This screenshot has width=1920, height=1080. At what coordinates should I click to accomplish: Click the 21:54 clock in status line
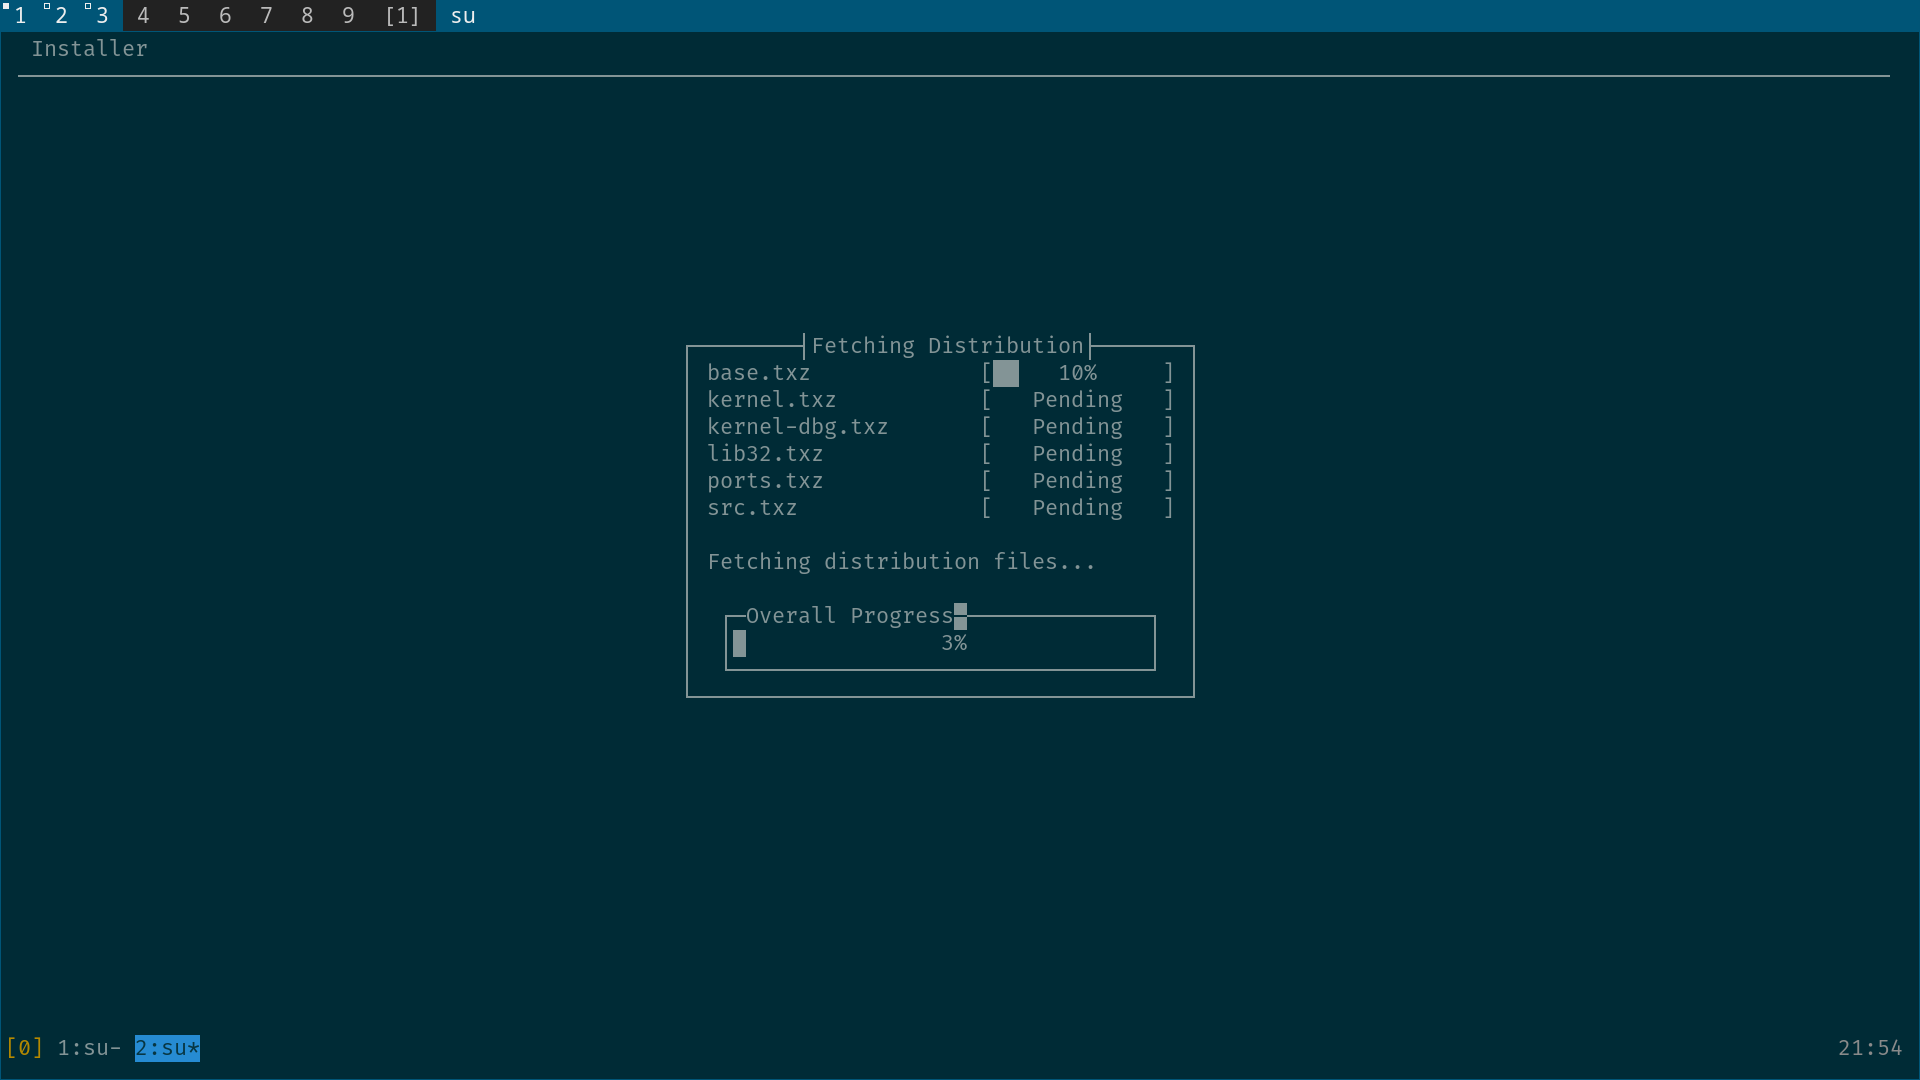click(x=1869, y=1048)
